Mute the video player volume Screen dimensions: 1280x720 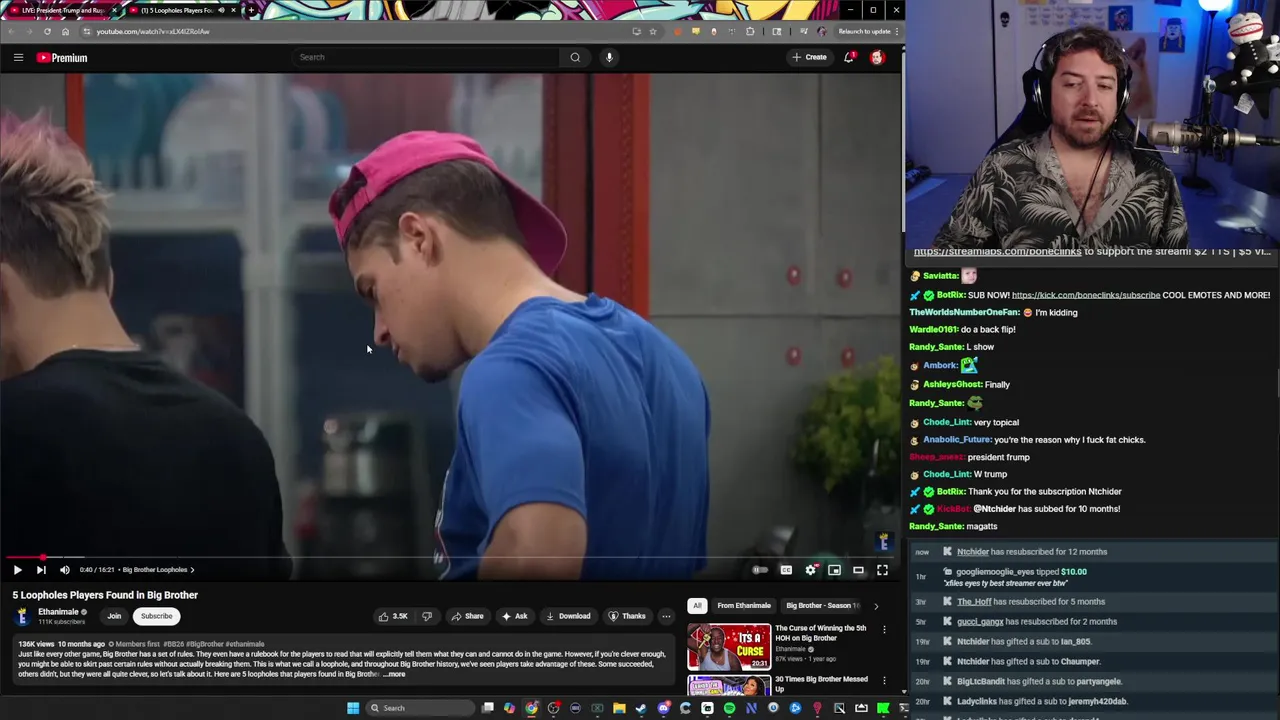pyautogui.click(x=65, y=570)
